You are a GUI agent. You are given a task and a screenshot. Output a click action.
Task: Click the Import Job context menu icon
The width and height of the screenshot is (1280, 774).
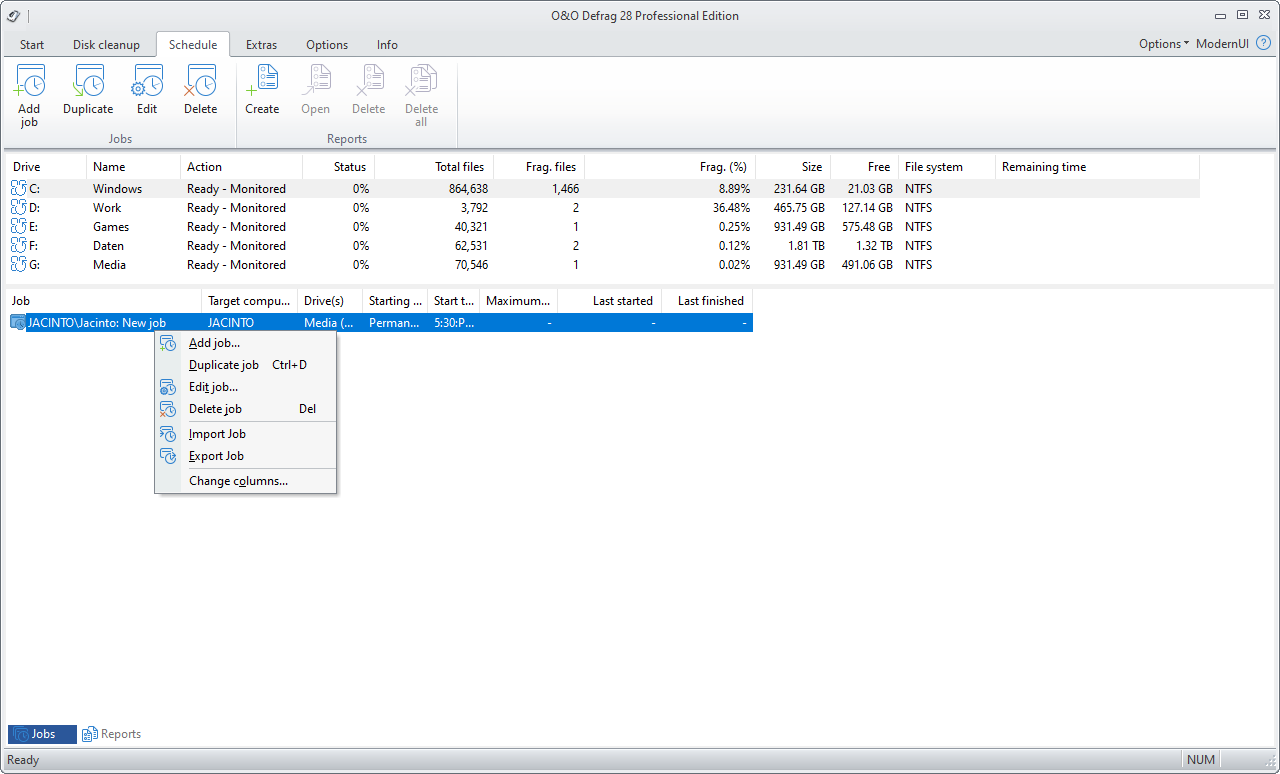pos(168,434)
